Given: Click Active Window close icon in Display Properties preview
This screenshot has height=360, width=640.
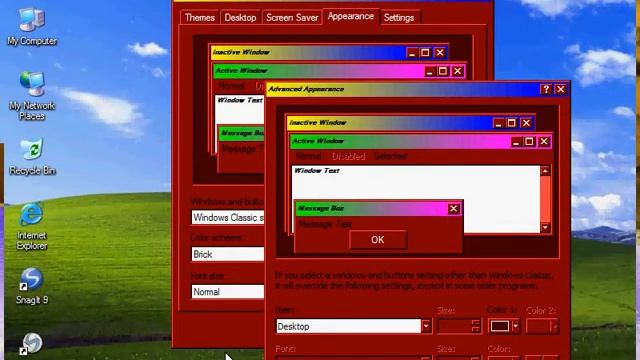Looking at the screenshot, I should (458, 71).
